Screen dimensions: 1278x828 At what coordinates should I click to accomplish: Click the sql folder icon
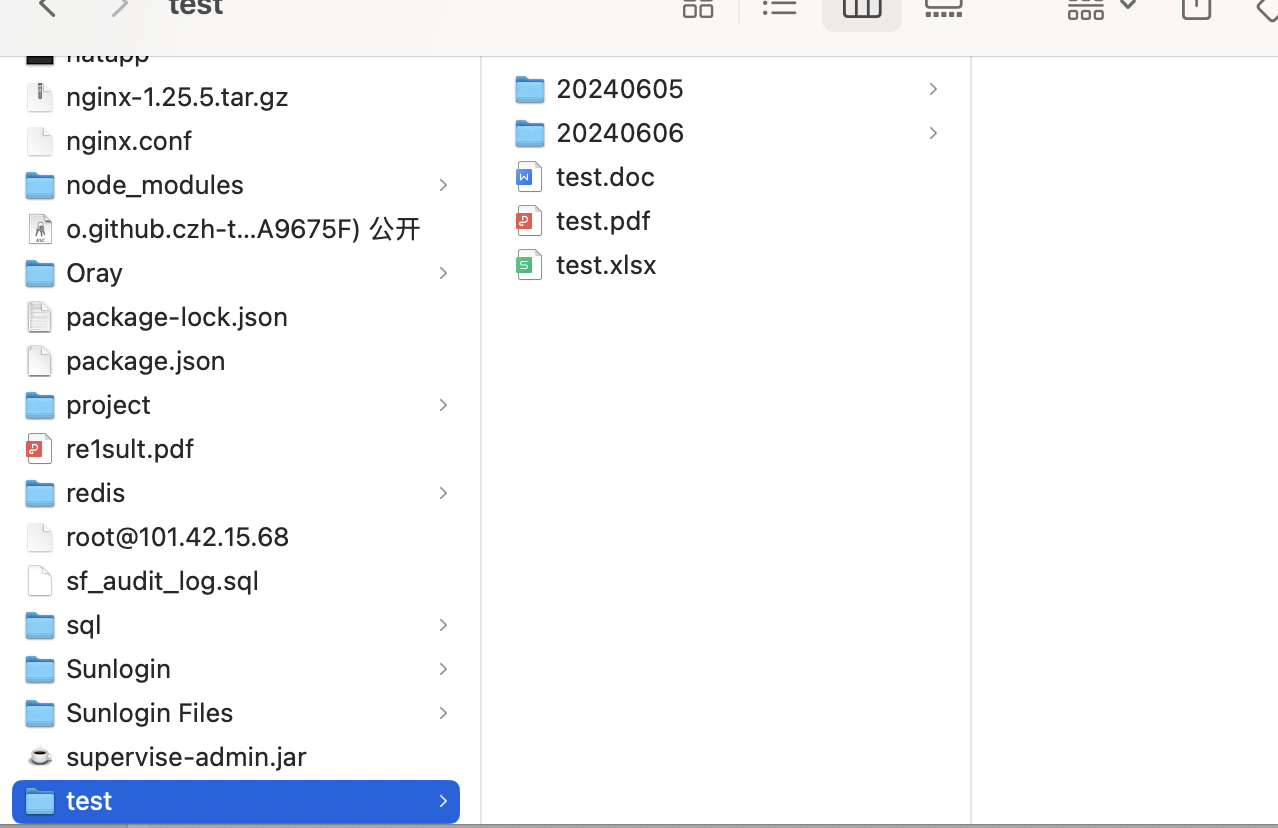click(x=40, y=625)
